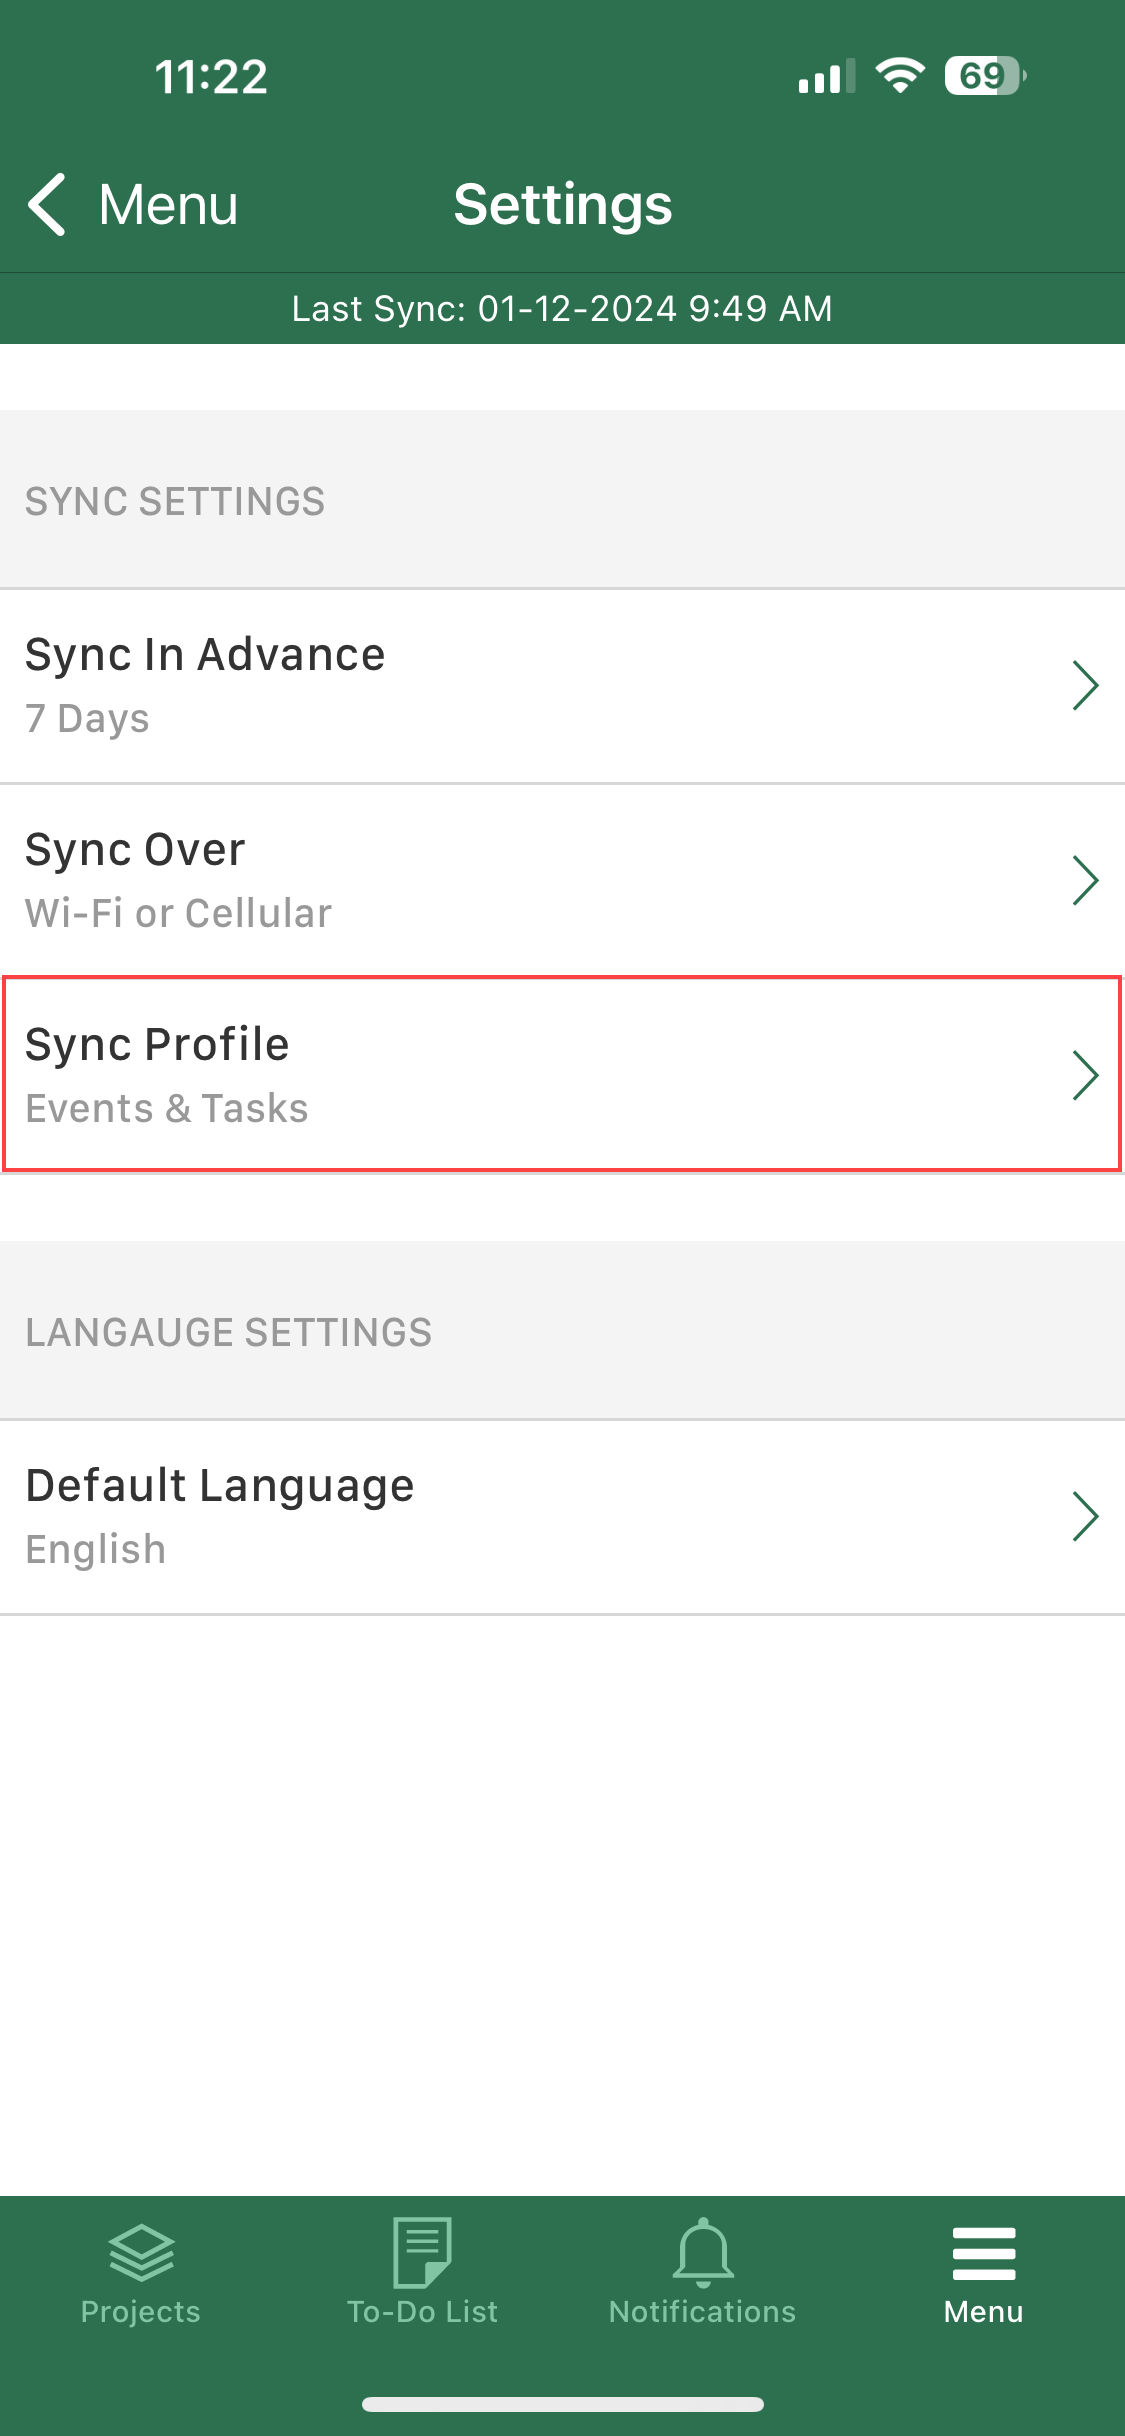The width and height of the screenshot is (1125, 2436).
Task: Open the To-Do List note icon
Action: (x=422, y=2252)
